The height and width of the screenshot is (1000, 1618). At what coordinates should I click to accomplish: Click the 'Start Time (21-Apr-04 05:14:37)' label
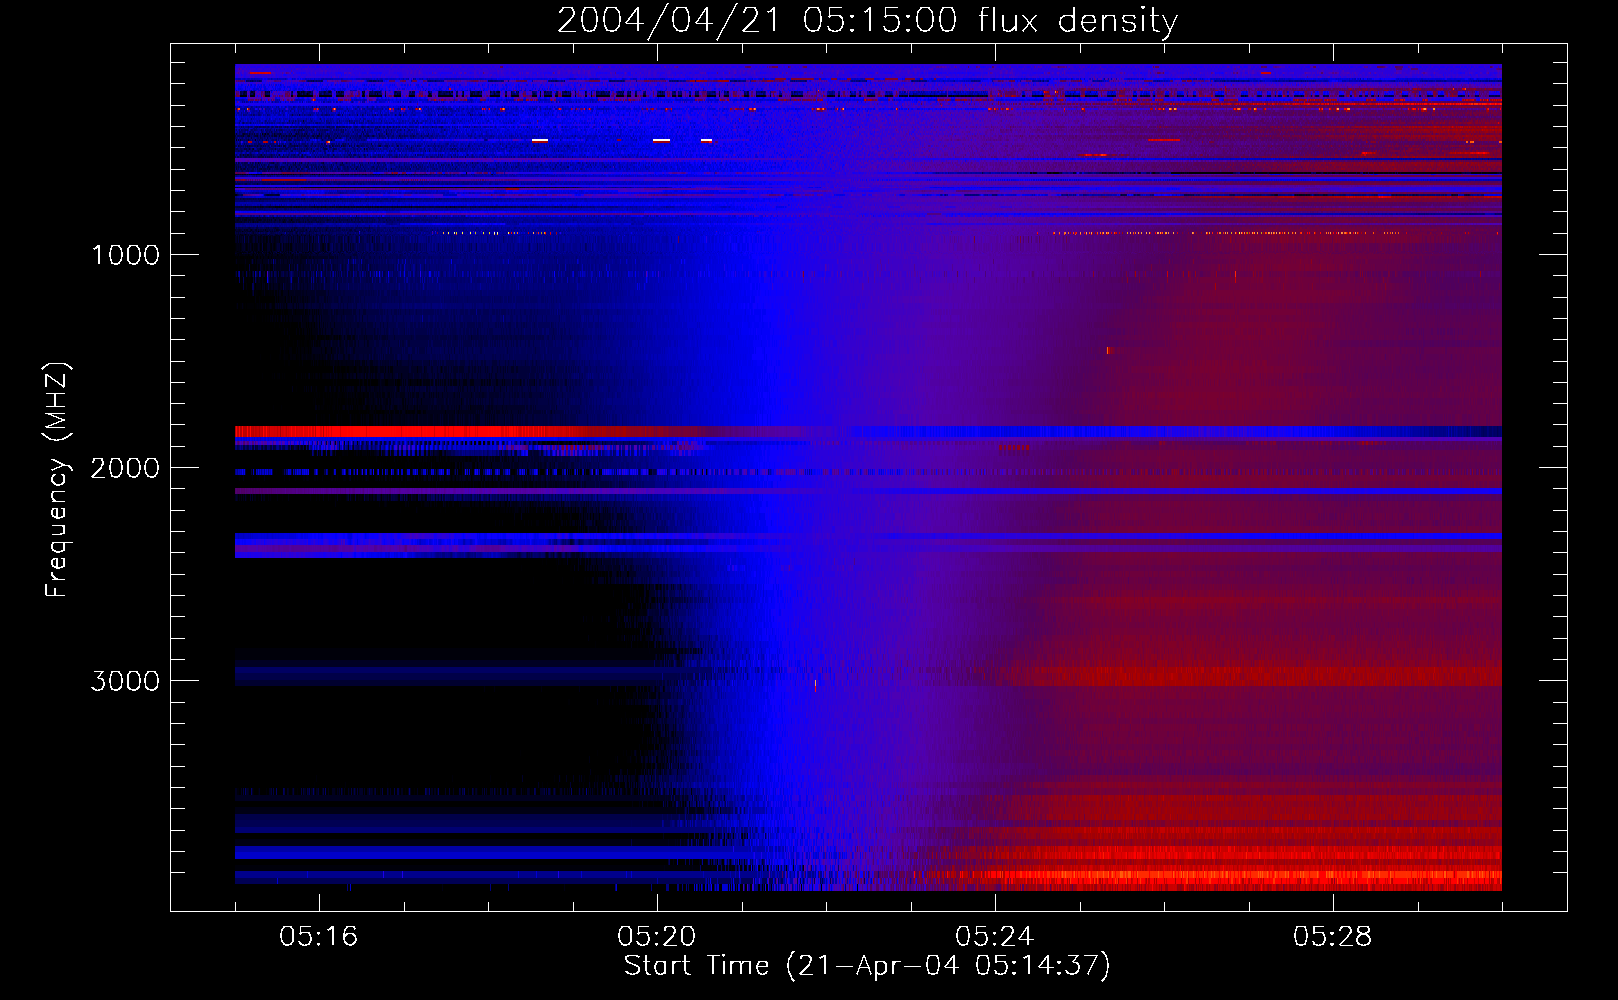pyautogui.click(x=867, y=966)
